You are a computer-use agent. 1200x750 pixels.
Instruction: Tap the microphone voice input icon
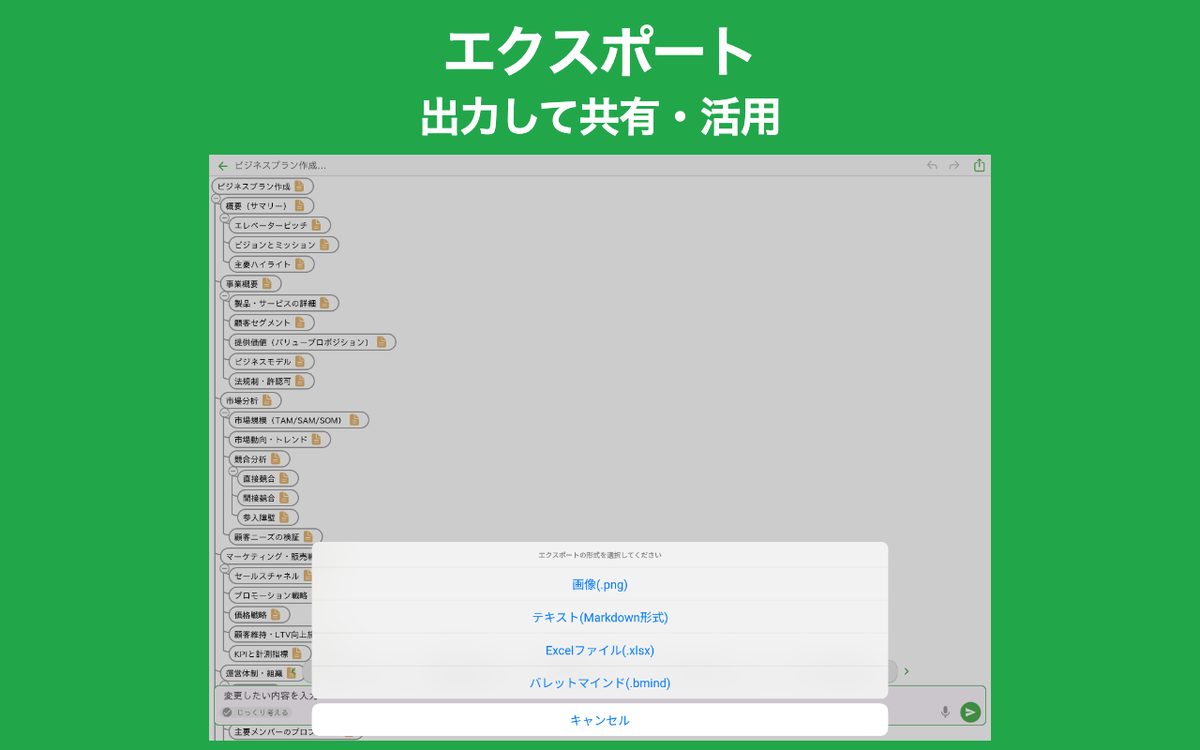(945, 712)
